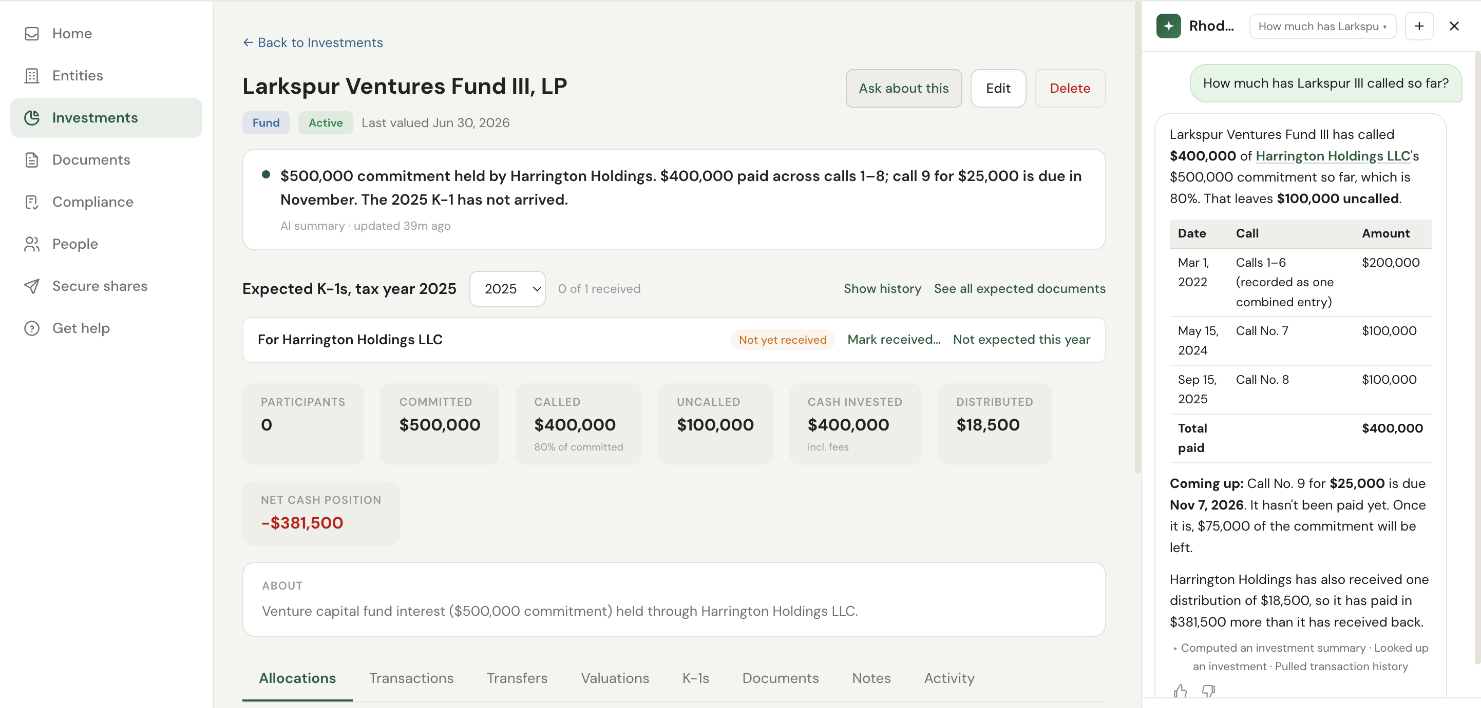Give the answer a thumbs up
This screenshot has height=708, width=1481.
coord(1181,691)
